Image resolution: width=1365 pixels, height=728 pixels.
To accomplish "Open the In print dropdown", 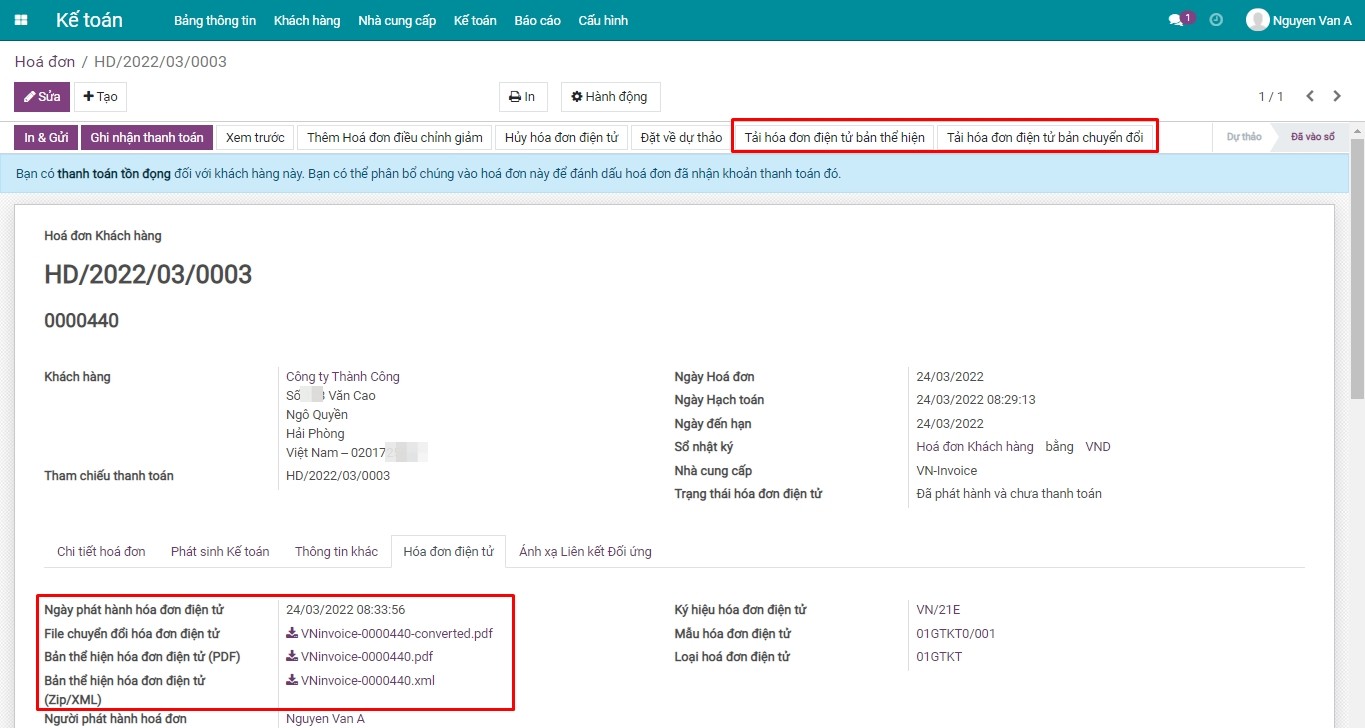I will point(522,97).
